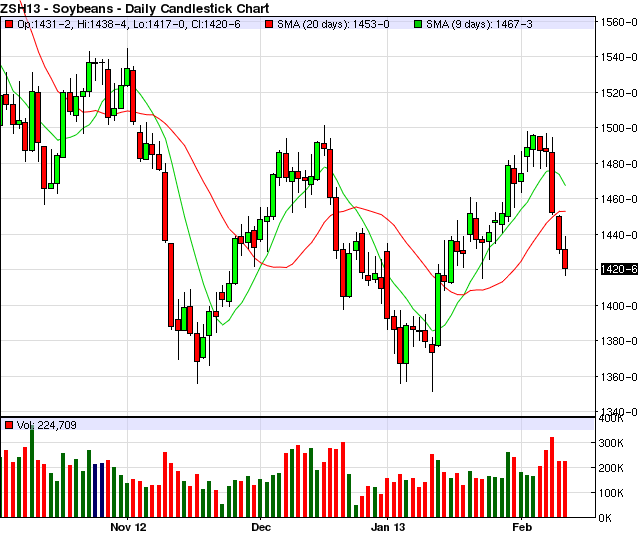Click the 100K volume axis label

(611, 493)
